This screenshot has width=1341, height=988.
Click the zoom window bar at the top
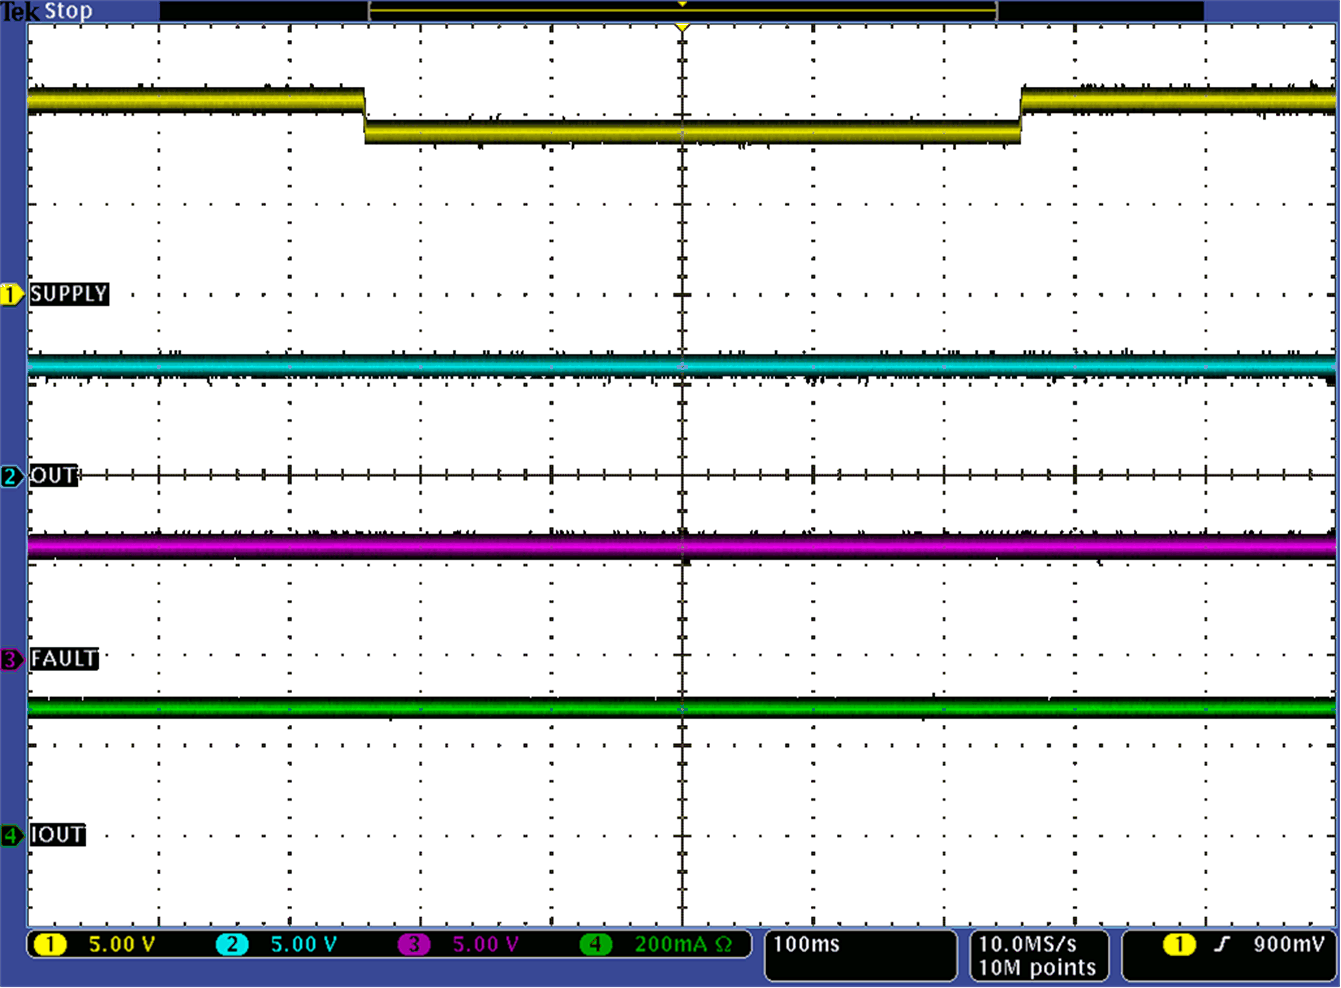click(683, 11)
